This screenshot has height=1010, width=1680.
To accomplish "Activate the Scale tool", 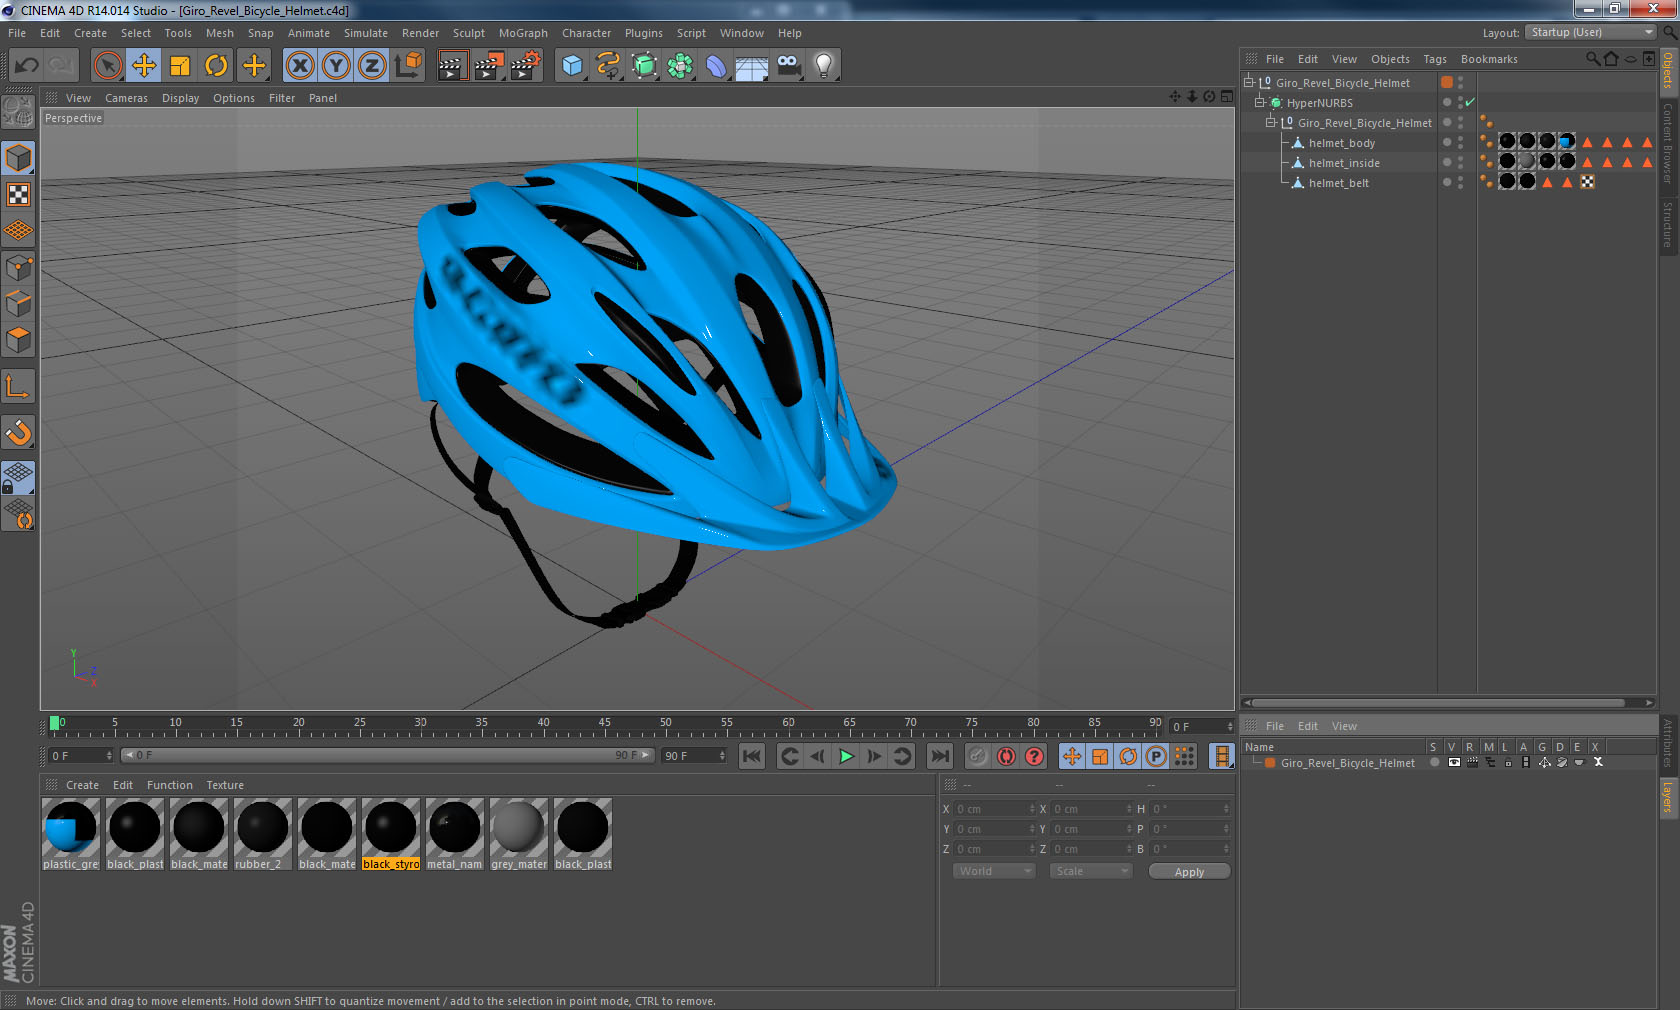I will click(180, 66).
